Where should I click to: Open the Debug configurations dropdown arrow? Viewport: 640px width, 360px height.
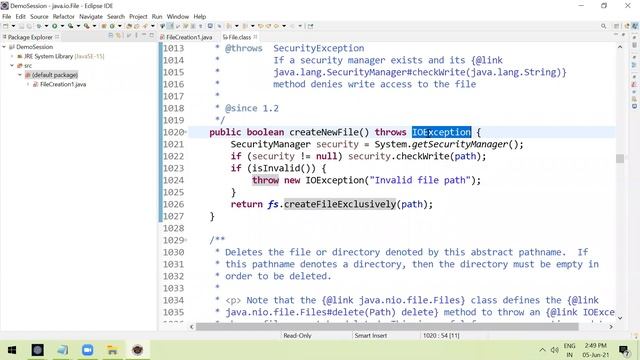pyautogui.click(x=46, y=26)
